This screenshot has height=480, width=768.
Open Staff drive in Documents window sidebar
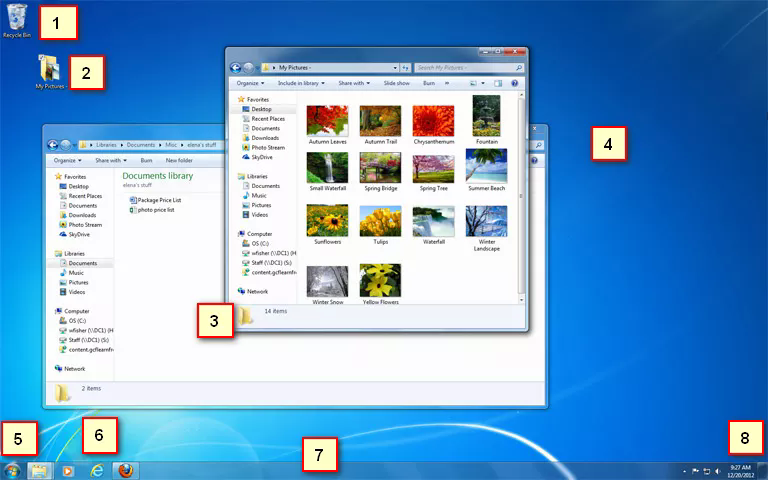[84, 340]
